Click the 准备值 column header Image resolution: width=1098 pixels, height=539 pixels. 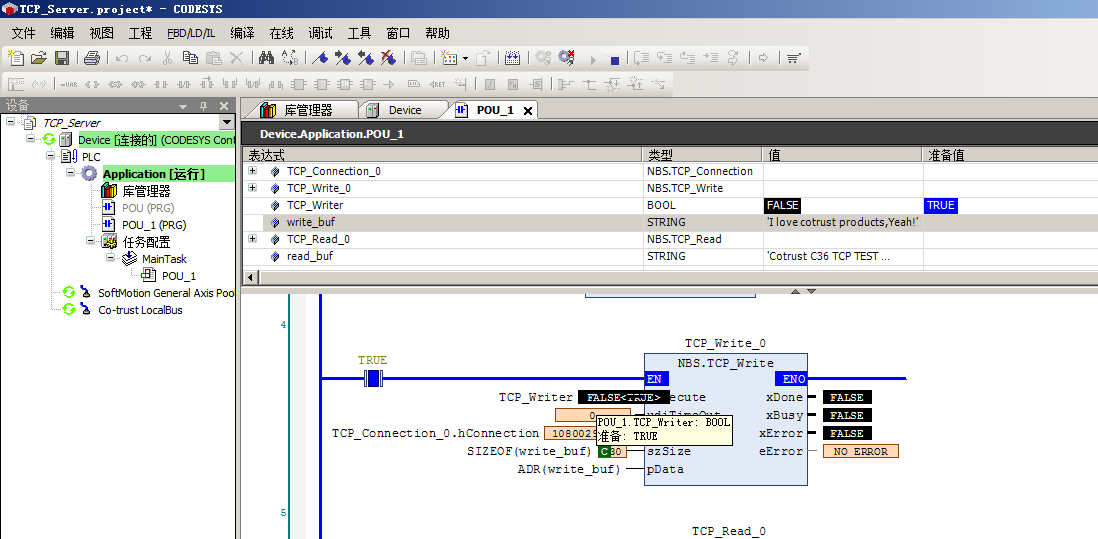coord(1010,155)
